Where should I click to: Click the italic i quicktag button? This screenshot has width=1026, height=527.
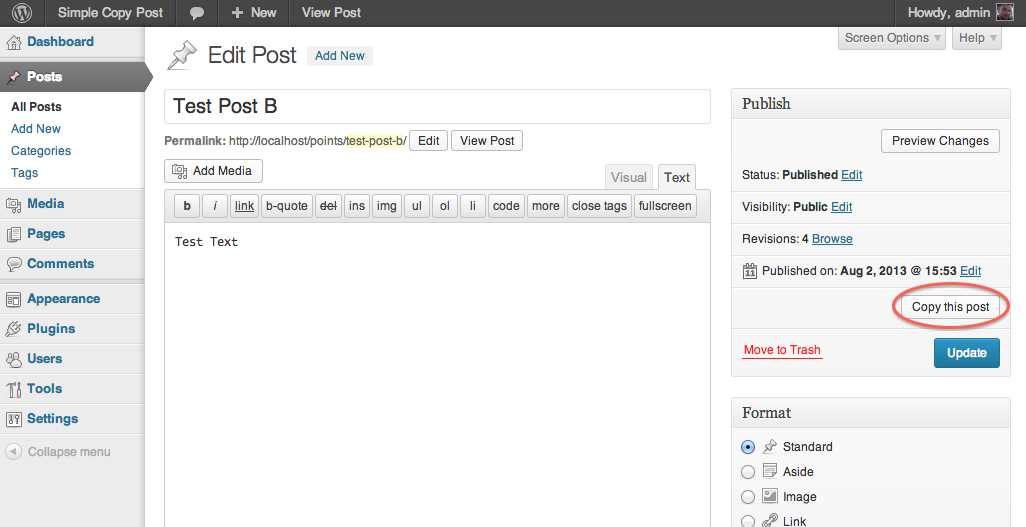click(x=215, y=206)
